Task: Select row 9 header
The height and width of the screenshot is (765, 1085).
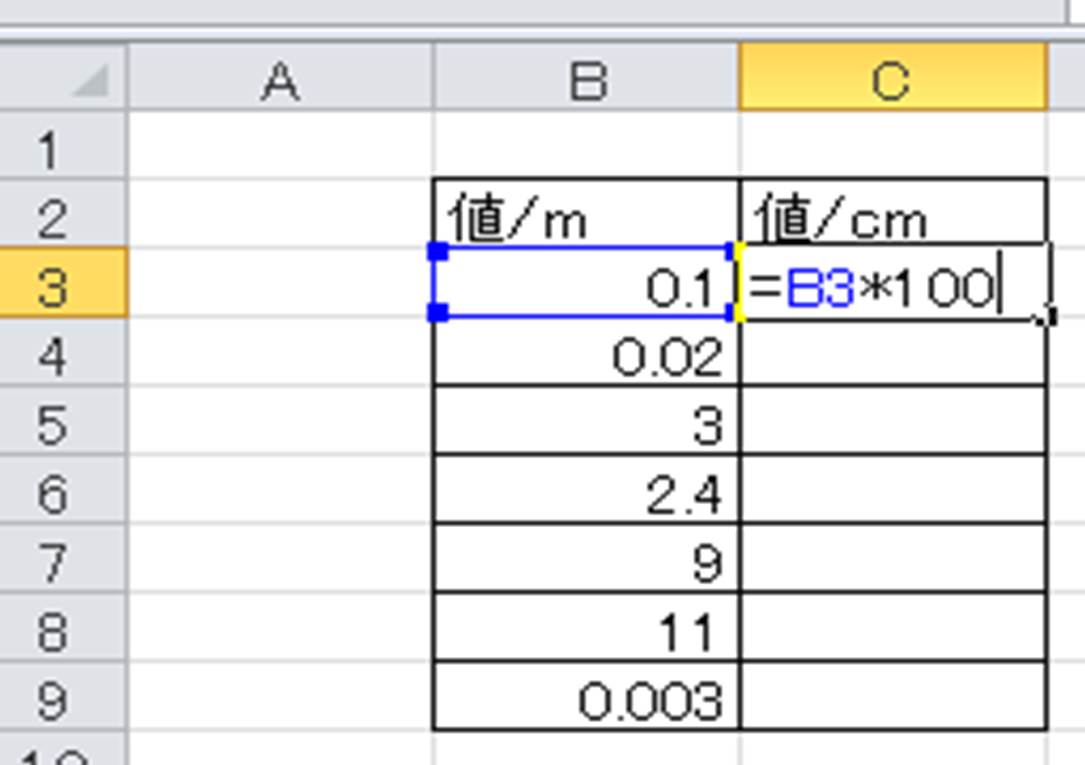Action: [x=62, y=698]
